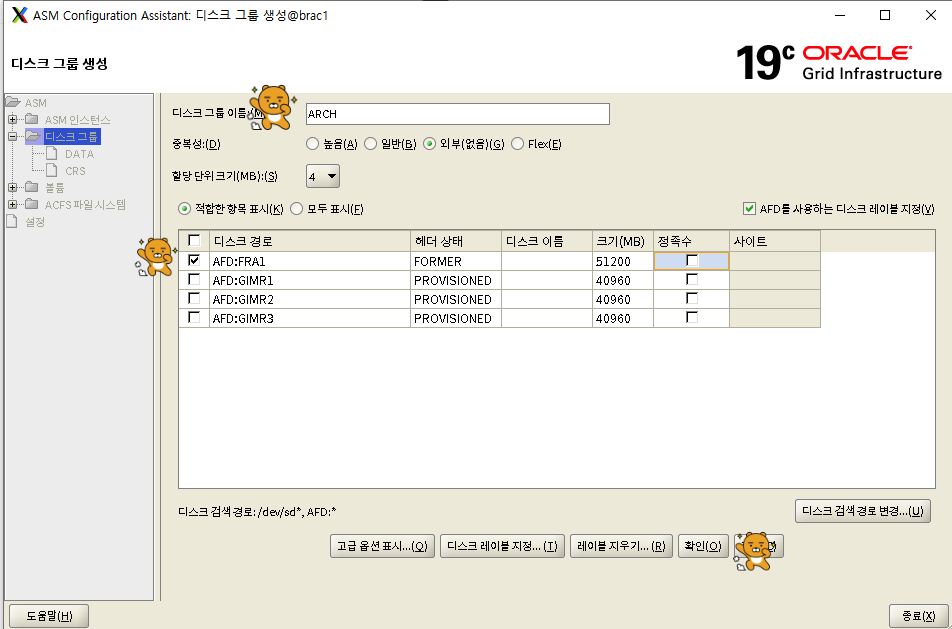Image resolution: width=952 pixels, height=629 pixels.
Task: Check the AFD:GIMR3 disk checkbox
Action: pyautogui.click(x=194, y=317)
